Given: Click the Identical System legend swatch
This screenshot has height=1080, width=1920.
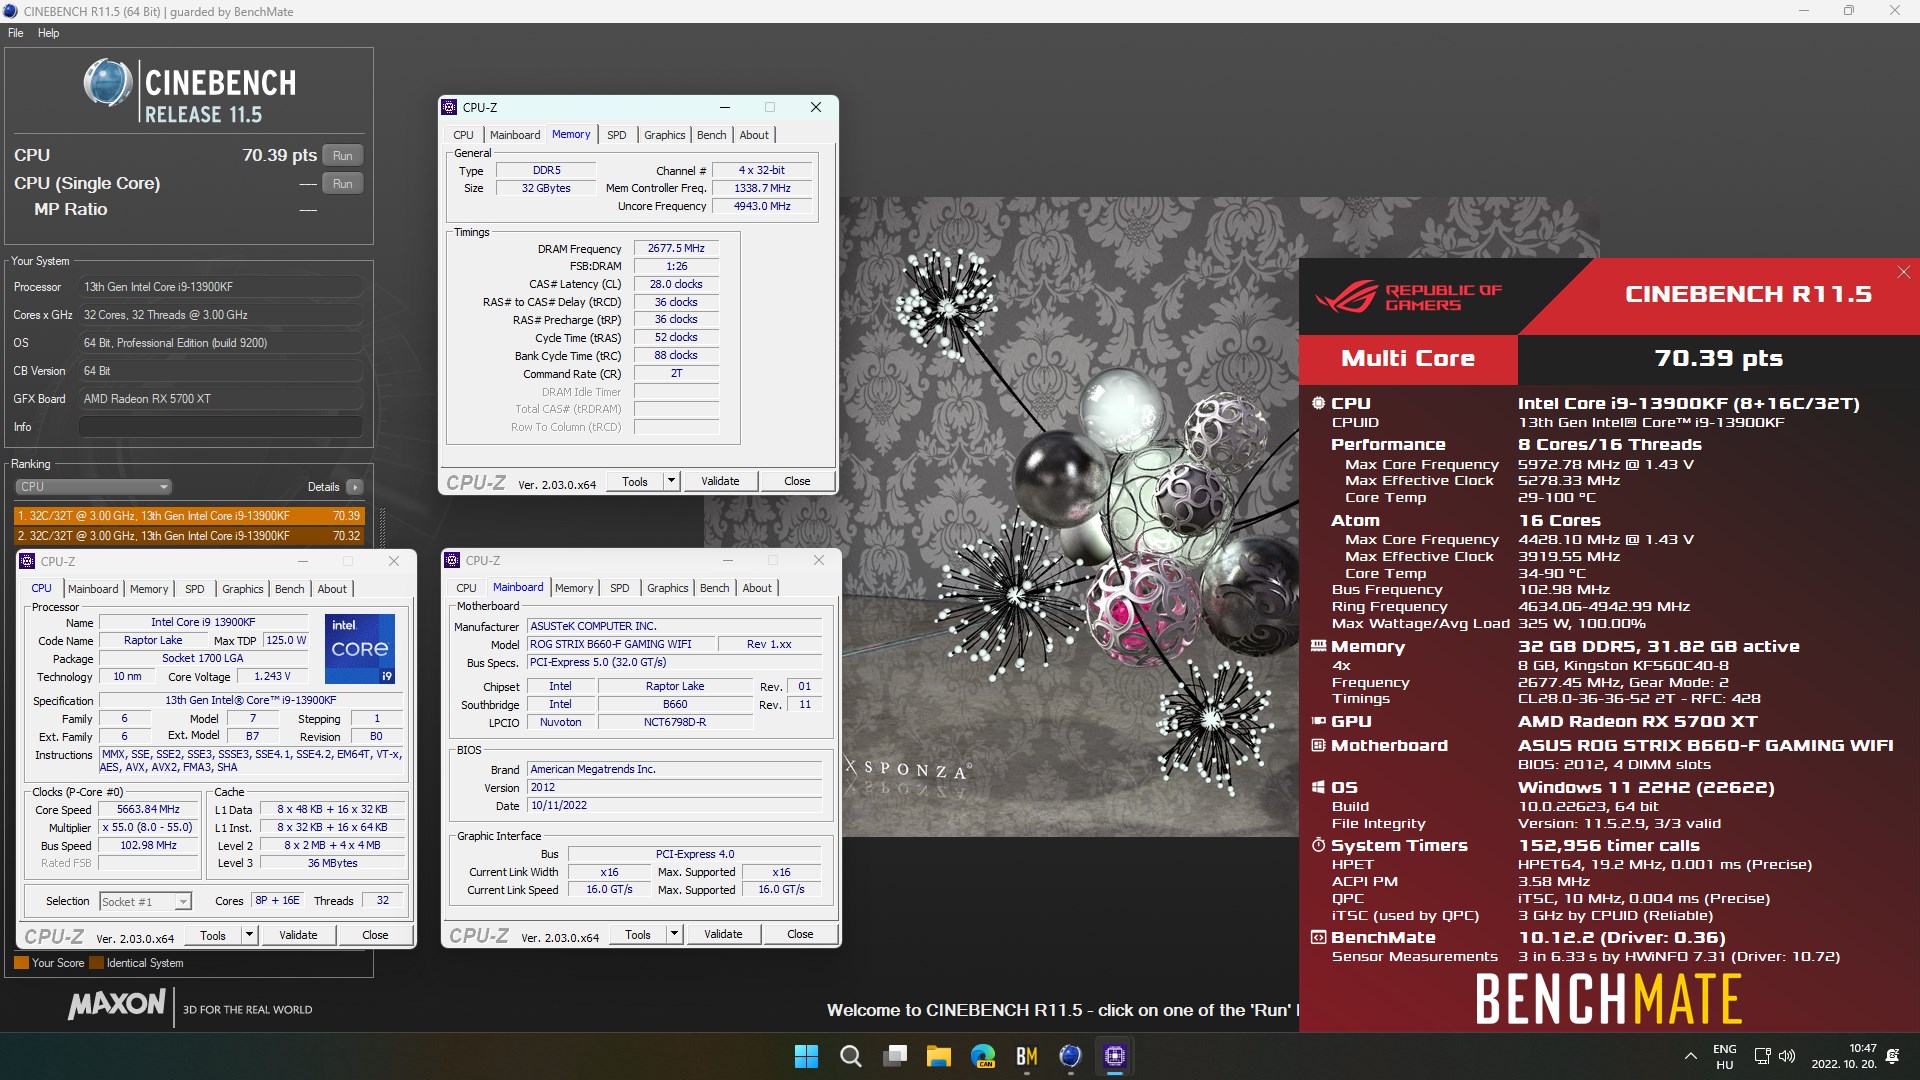Looking at the screenshot, I should [x=97, y=963].
